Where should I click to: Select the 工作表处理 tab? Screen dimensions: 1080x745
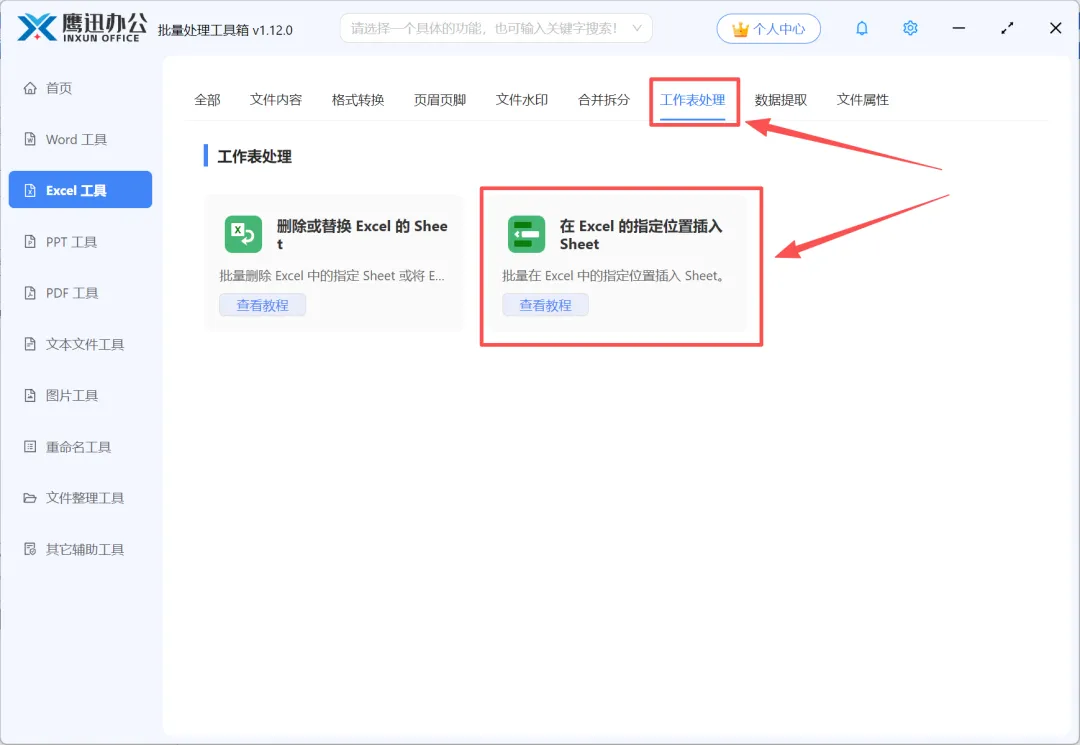click(692, 101)
